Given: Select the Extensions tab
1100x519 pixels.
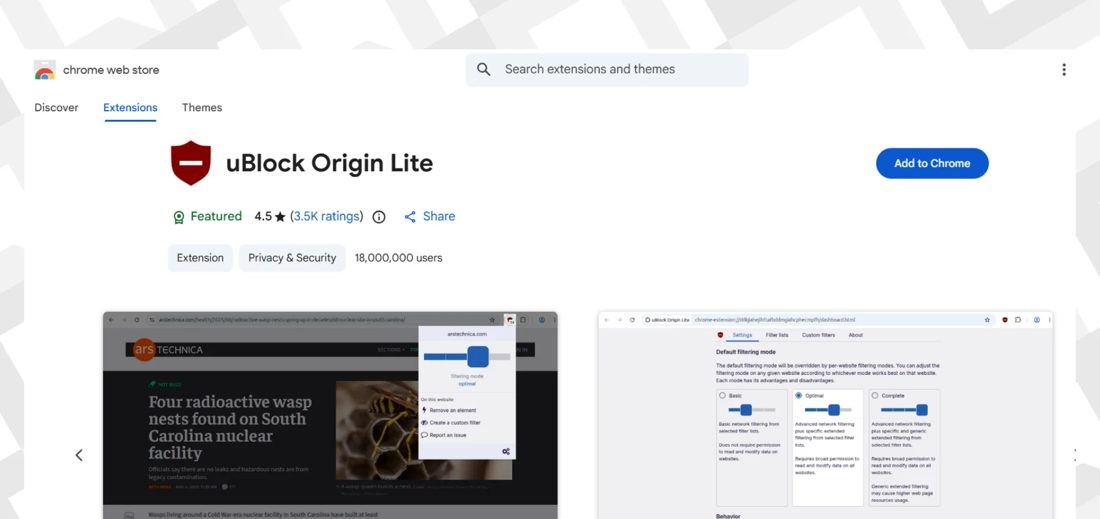Looking at the screenshot, I should [x=130, y=107].
